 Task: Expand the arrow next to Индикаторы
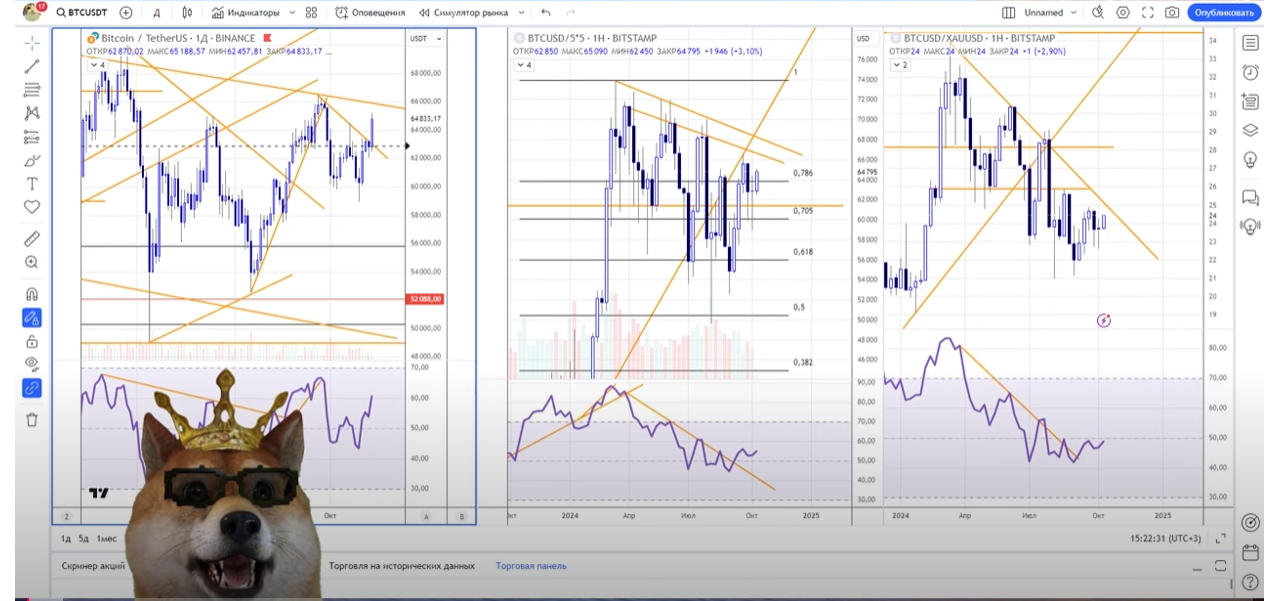point(292,13)
